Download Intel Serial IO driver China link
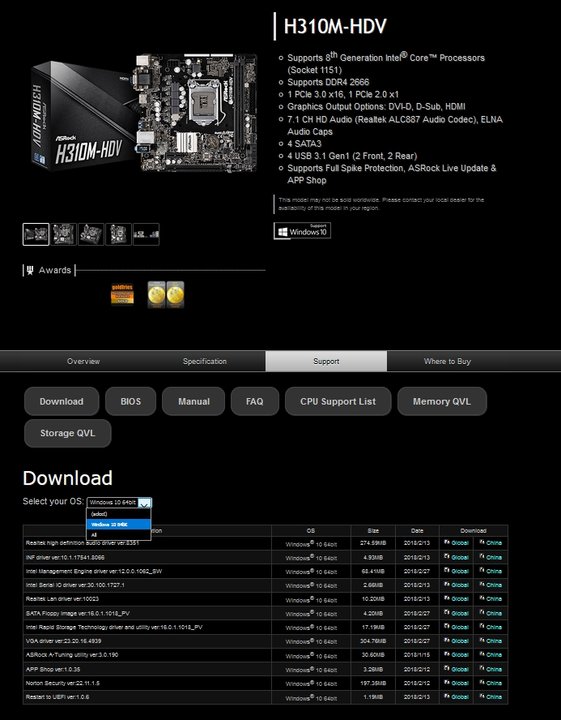Viewport: 561px width, 720px height. (491, 585)
